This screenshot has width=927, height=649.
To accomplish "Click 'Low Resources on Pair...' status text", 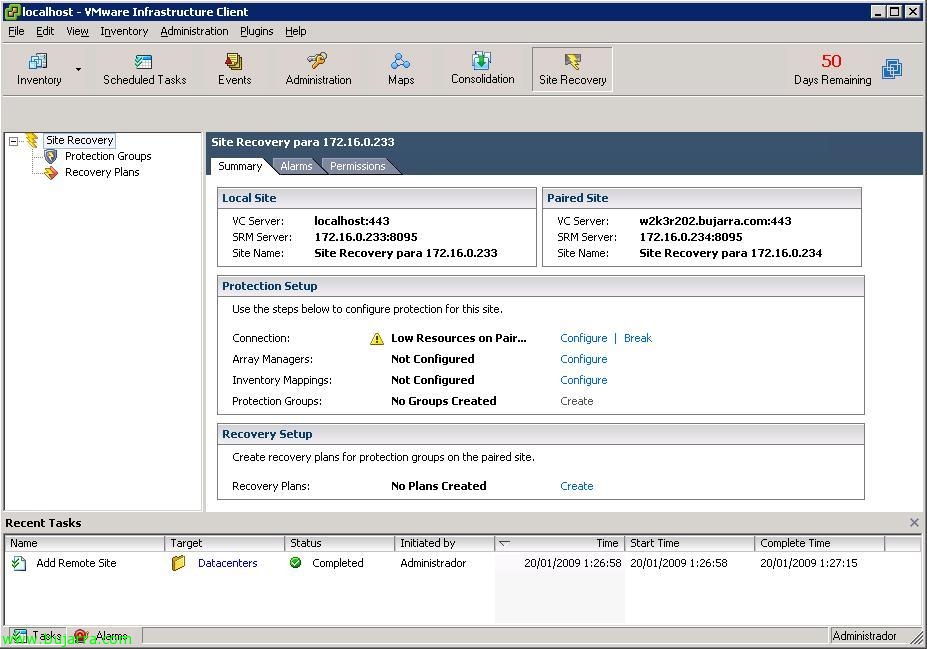I will tap(458, 338).
